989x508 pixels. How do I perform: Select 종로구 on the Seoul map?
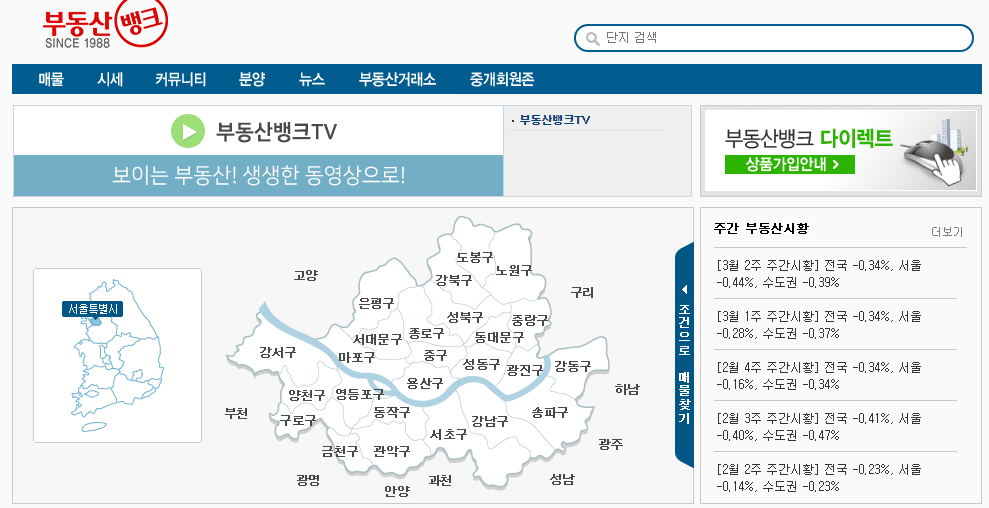click(426, 333)
